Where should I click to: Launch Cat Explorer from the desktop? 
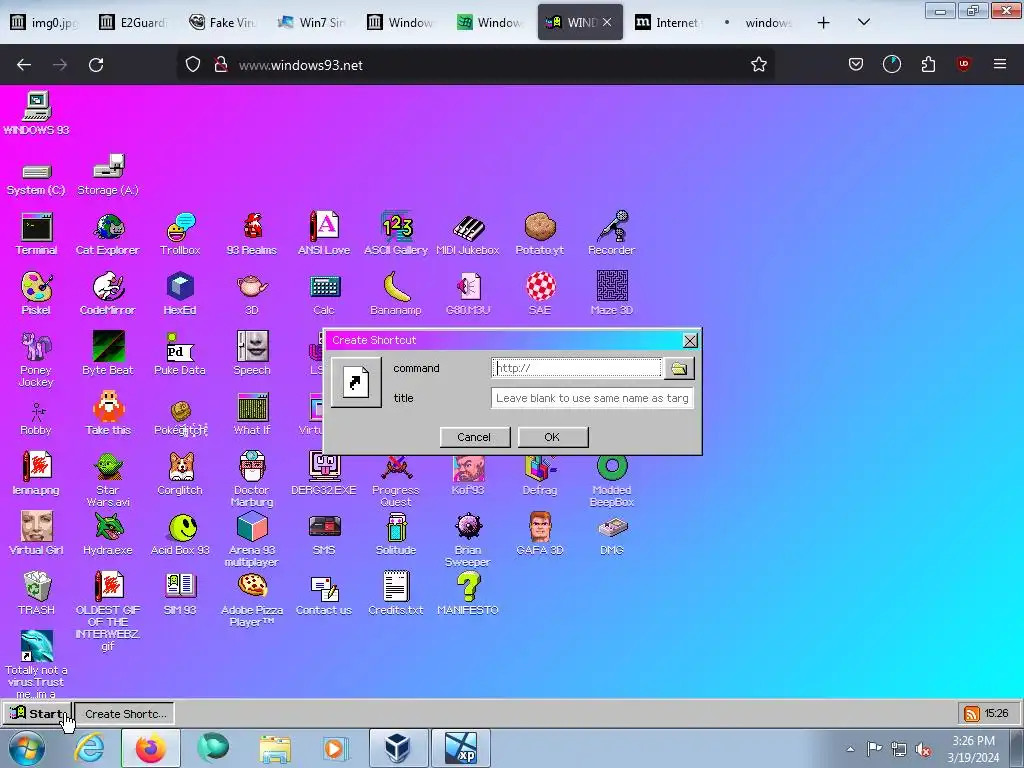[108, 233]
